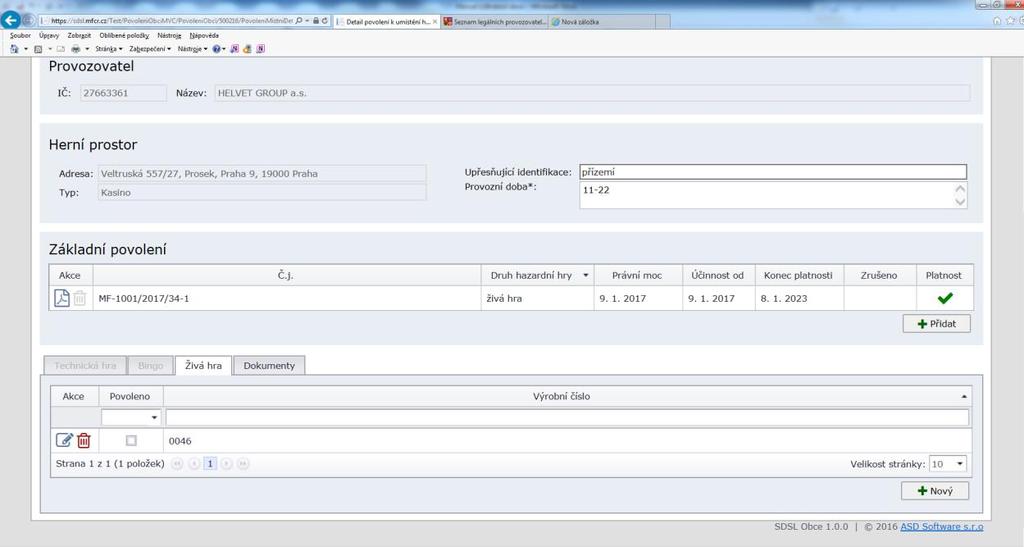Open the Nástroje menu in menu bar
The image size is (1024, 547).
click(169, 35)
